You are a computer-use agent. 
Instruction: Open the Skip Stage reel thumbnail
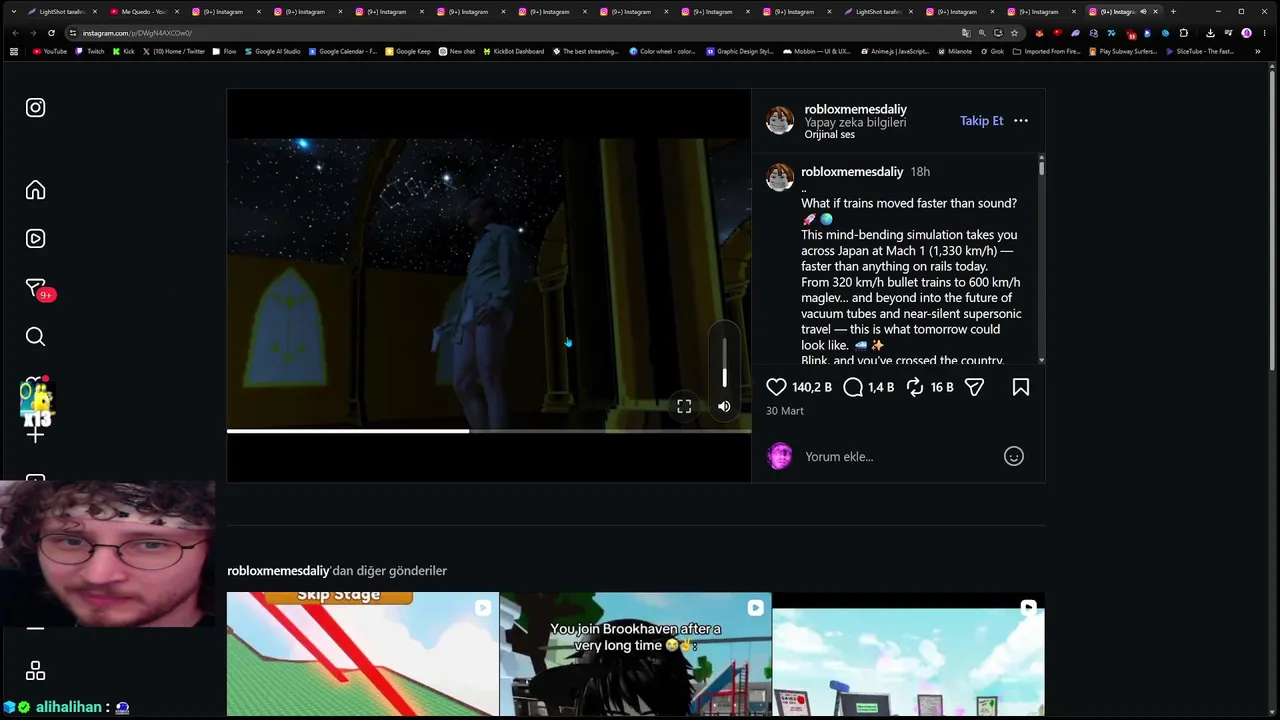362,654
